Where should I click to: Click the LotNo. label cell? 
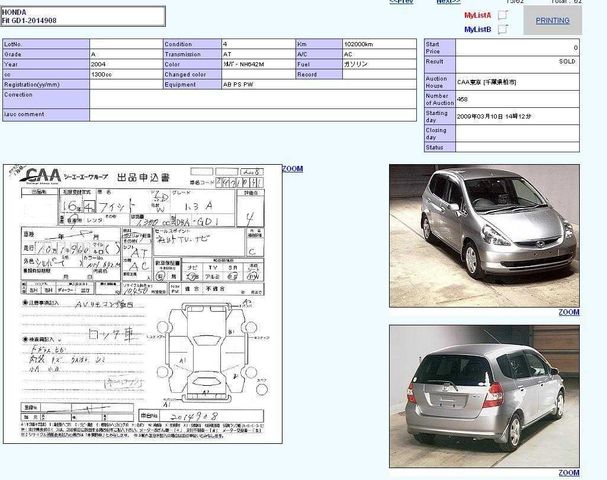46,44
